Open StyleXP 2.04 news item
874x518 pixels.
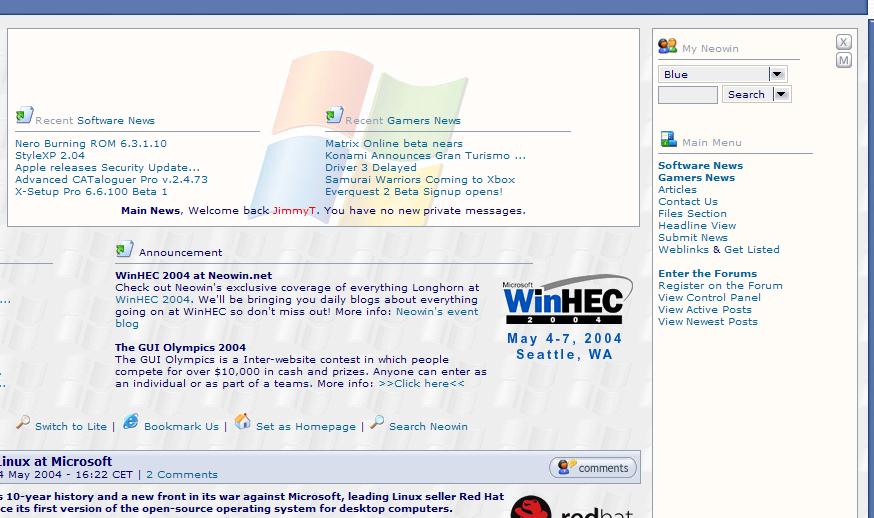(50, 156)
